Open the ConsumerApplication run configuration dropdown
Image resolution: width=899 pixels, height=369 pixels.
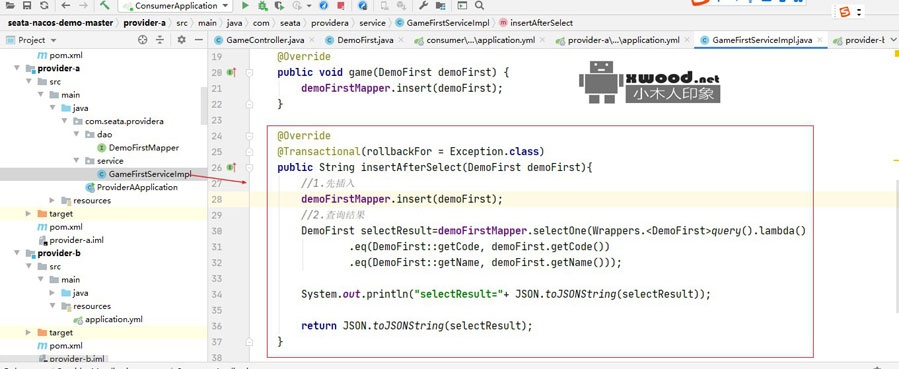click(x=174, y=6)
